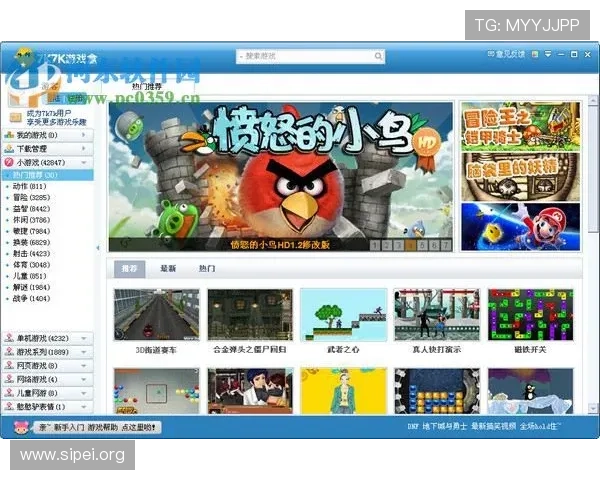Go to banner slide 7
Image resolution: width=600 pixels, height=480 pixels.
point(446,245)
